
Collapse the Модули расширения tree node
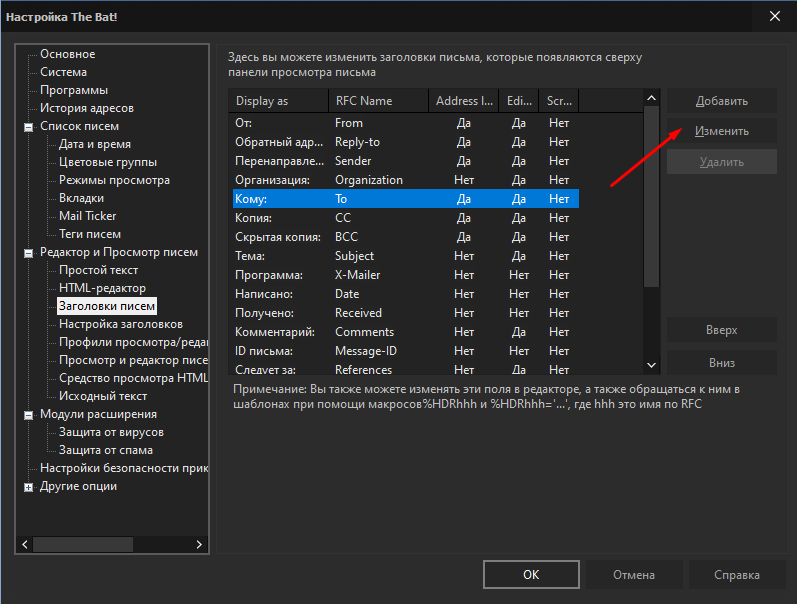(x=28, y=415)
